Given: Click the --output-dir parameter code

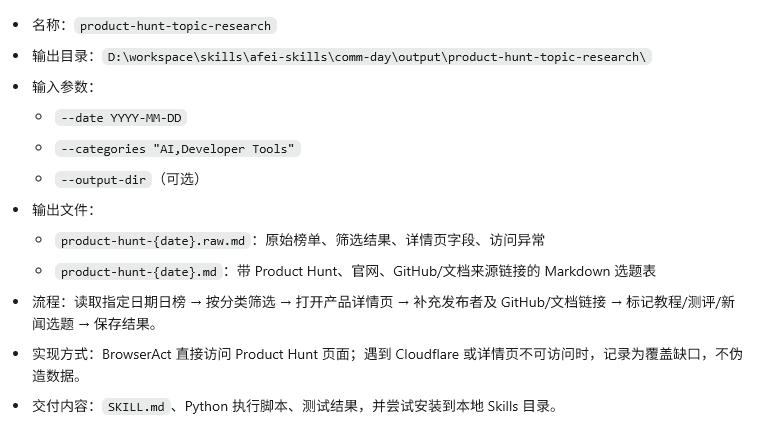Looking at the screenshot, I should coord(103,180).
